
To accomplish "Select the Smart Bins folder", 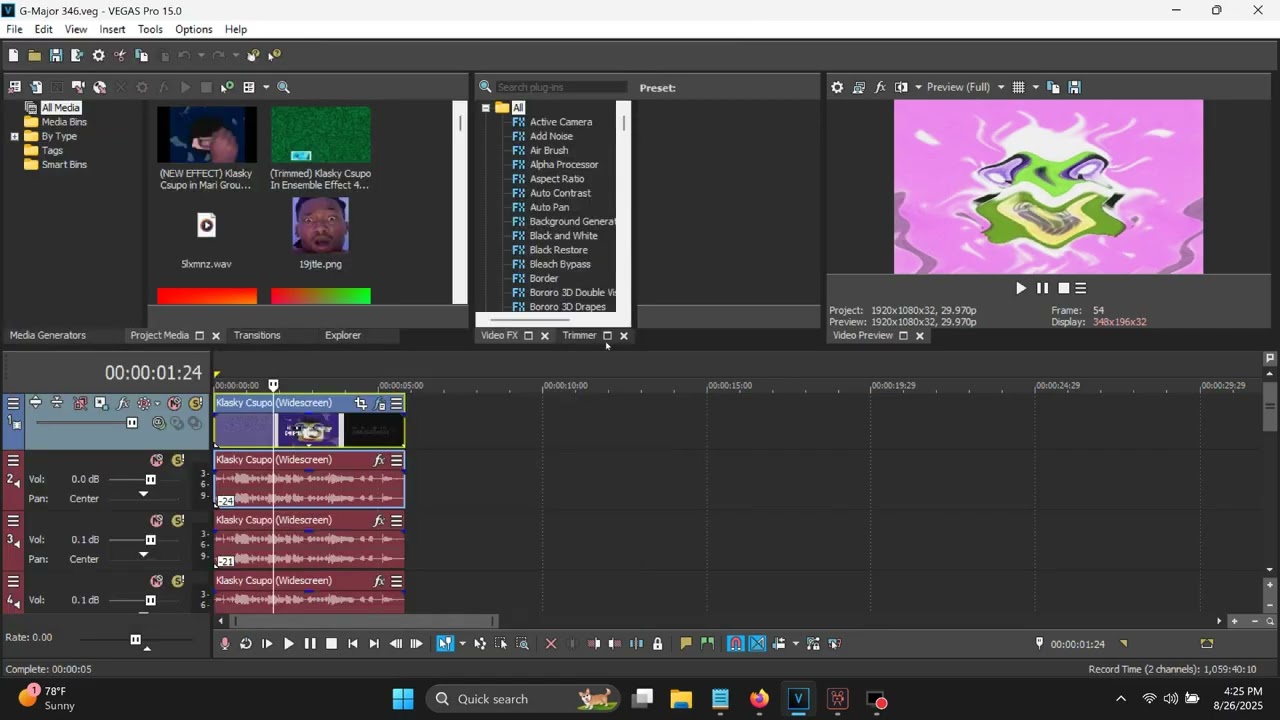I will [64, 164].
